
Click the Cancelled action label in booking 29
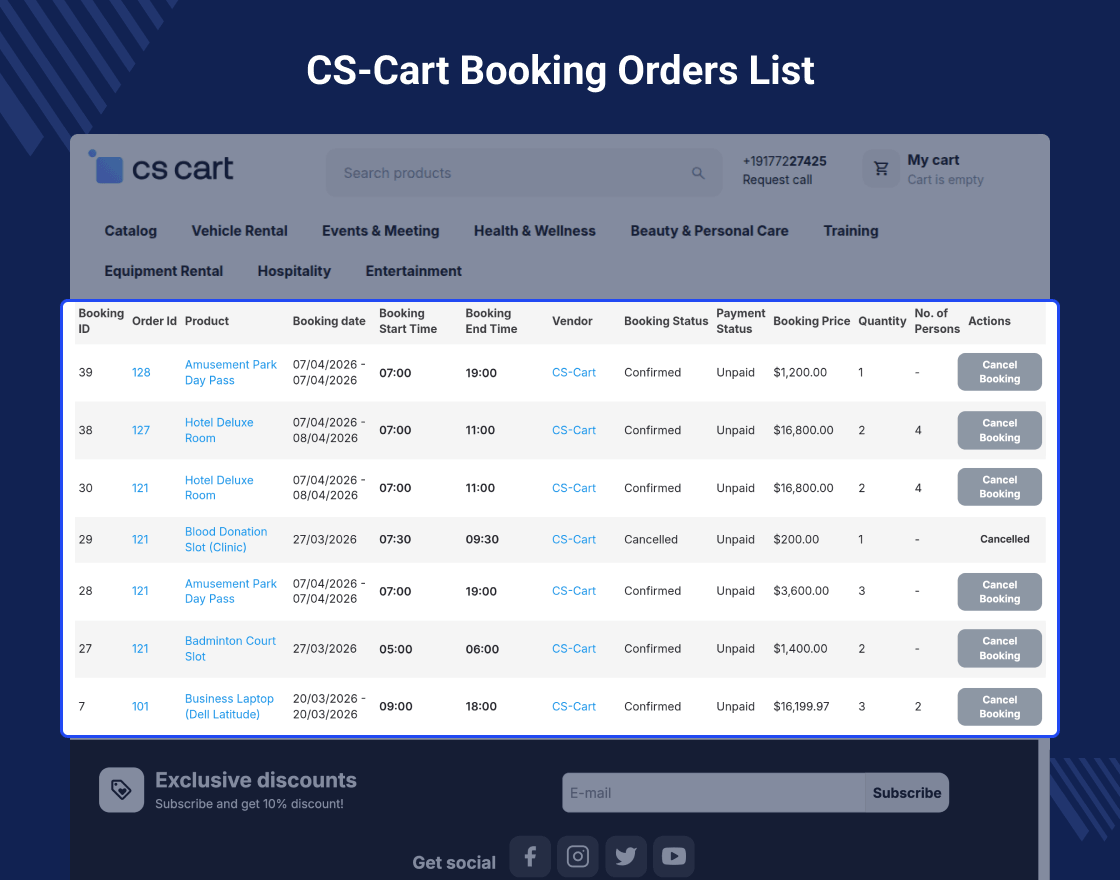(x=1004, y=539)
